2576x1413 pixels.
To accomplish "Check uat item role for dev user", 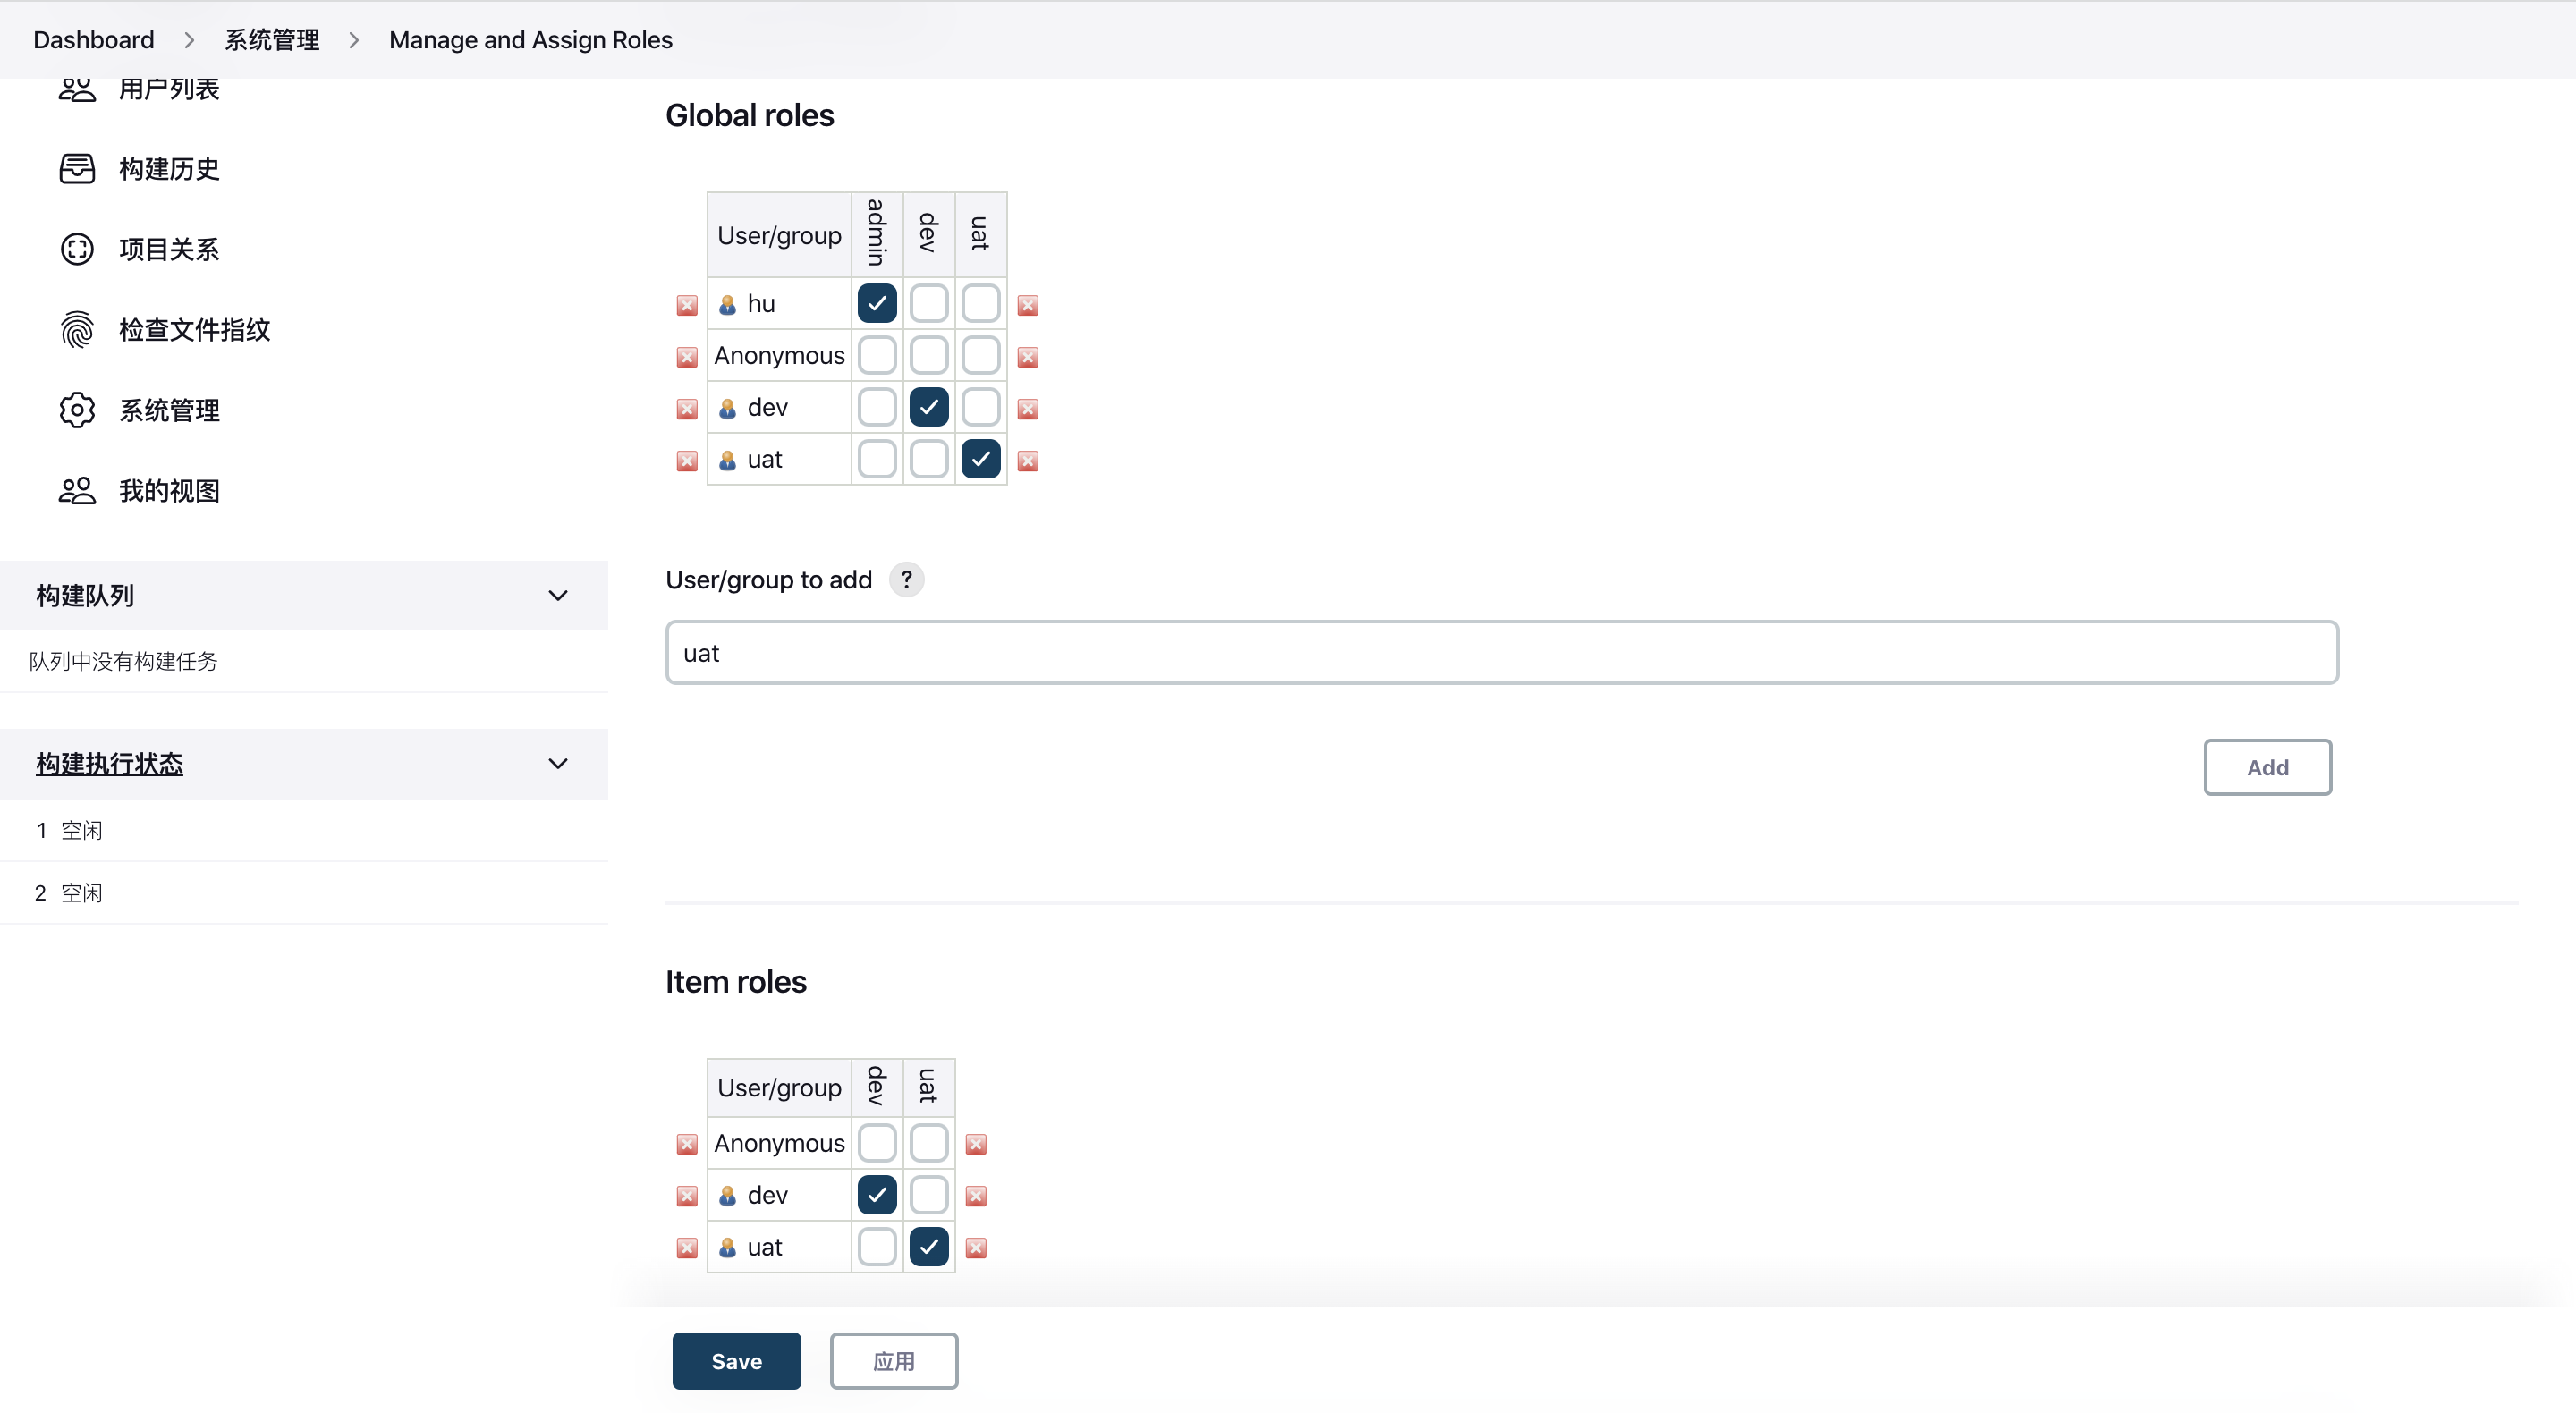I will (x=929, y=1196).
